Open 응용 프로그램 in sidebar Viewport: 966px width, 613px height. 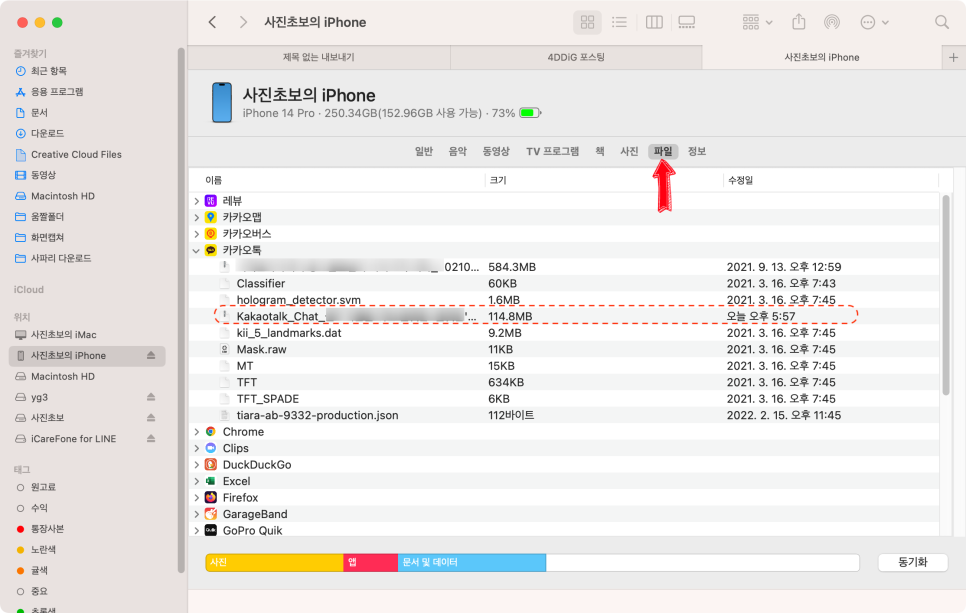[x=57, y=92]
